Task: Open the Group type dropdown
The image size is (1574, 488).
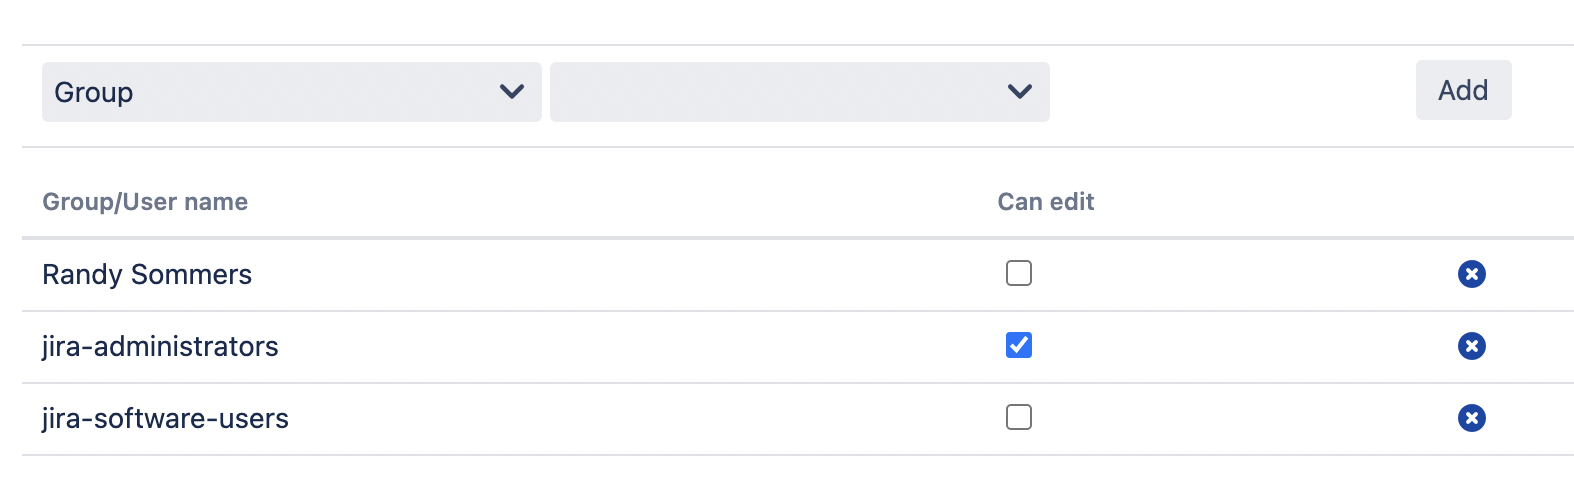Action: tap(291, 92)
